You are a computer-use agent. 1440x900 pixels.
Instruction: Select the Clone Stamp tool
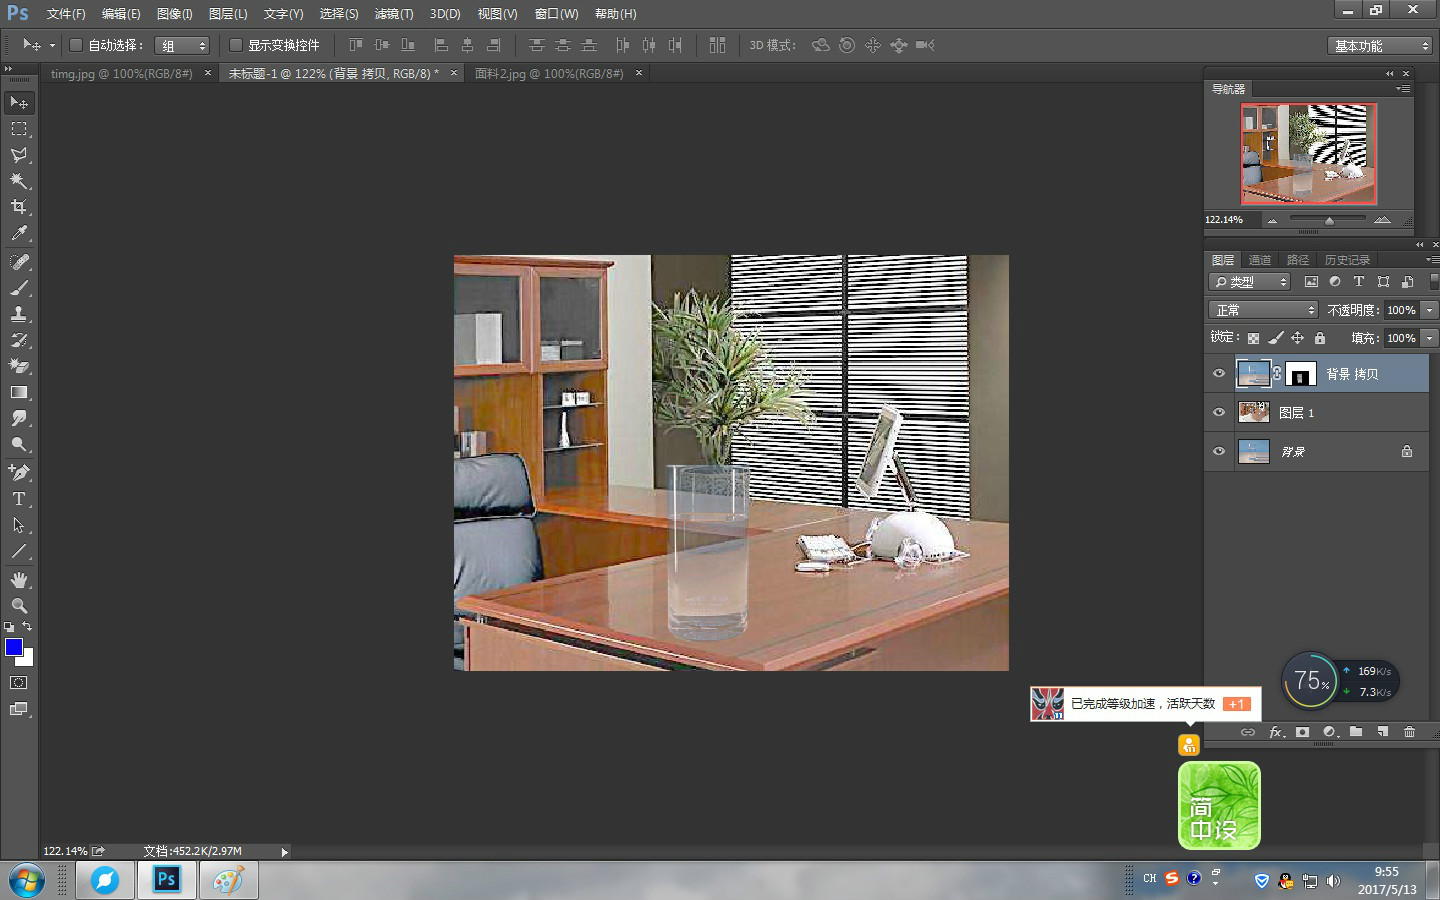point(19,314)
